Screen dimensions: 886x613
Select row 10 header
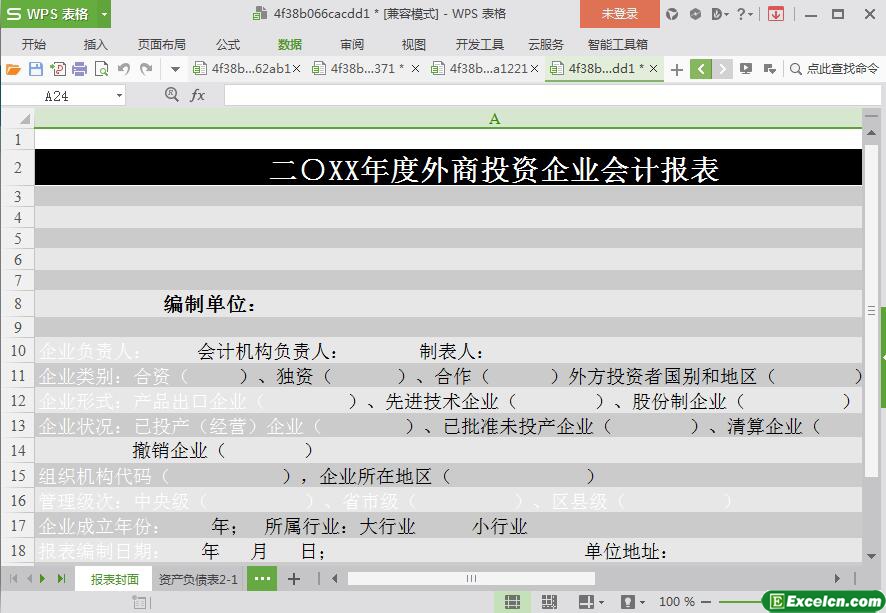pos(18,350)
